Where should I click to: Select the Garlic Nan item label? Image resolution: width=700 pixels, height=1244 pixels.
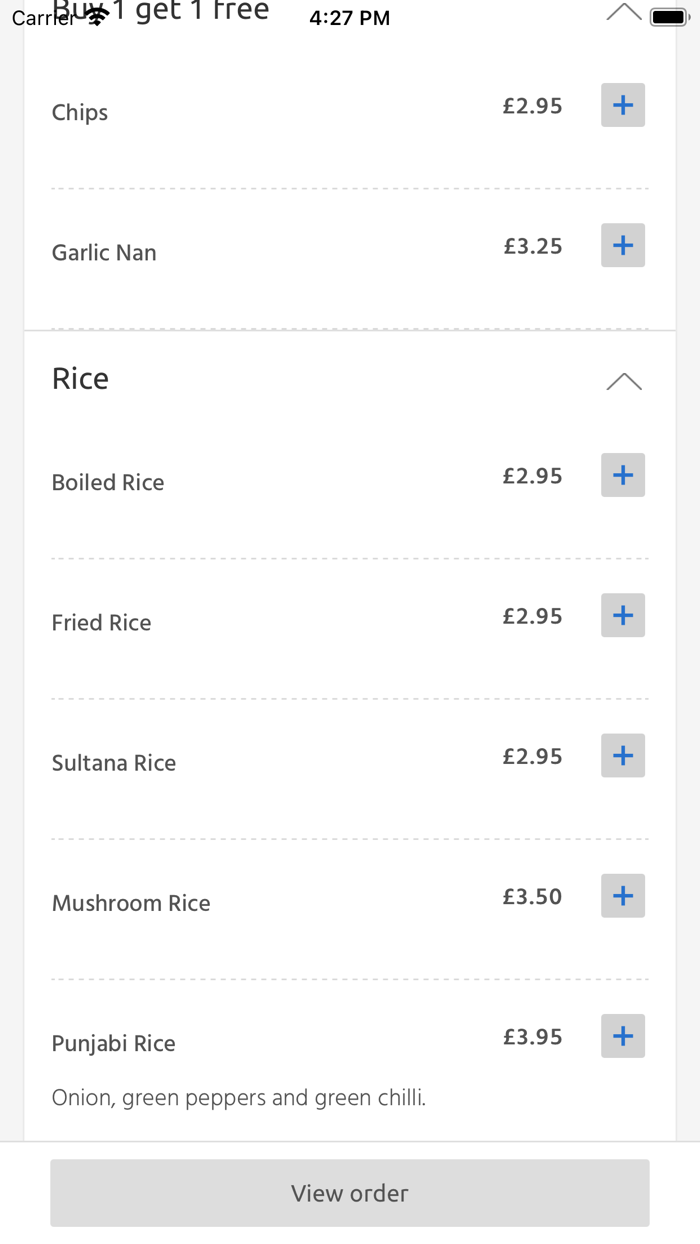coord(104,253)
